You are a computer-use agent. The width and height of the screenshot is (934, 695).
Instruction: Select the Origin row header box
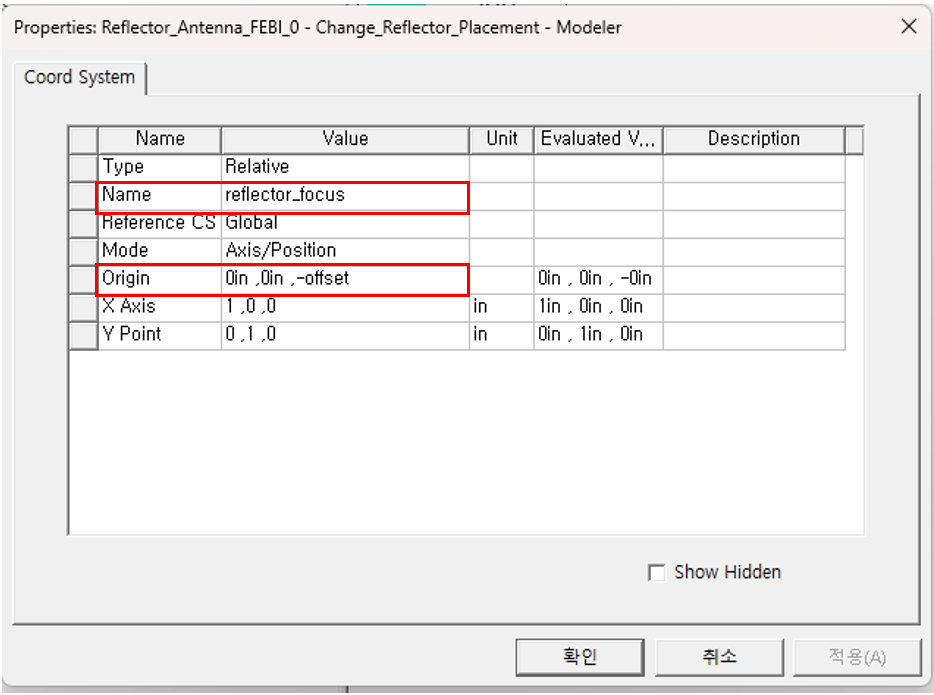(83, 279)
